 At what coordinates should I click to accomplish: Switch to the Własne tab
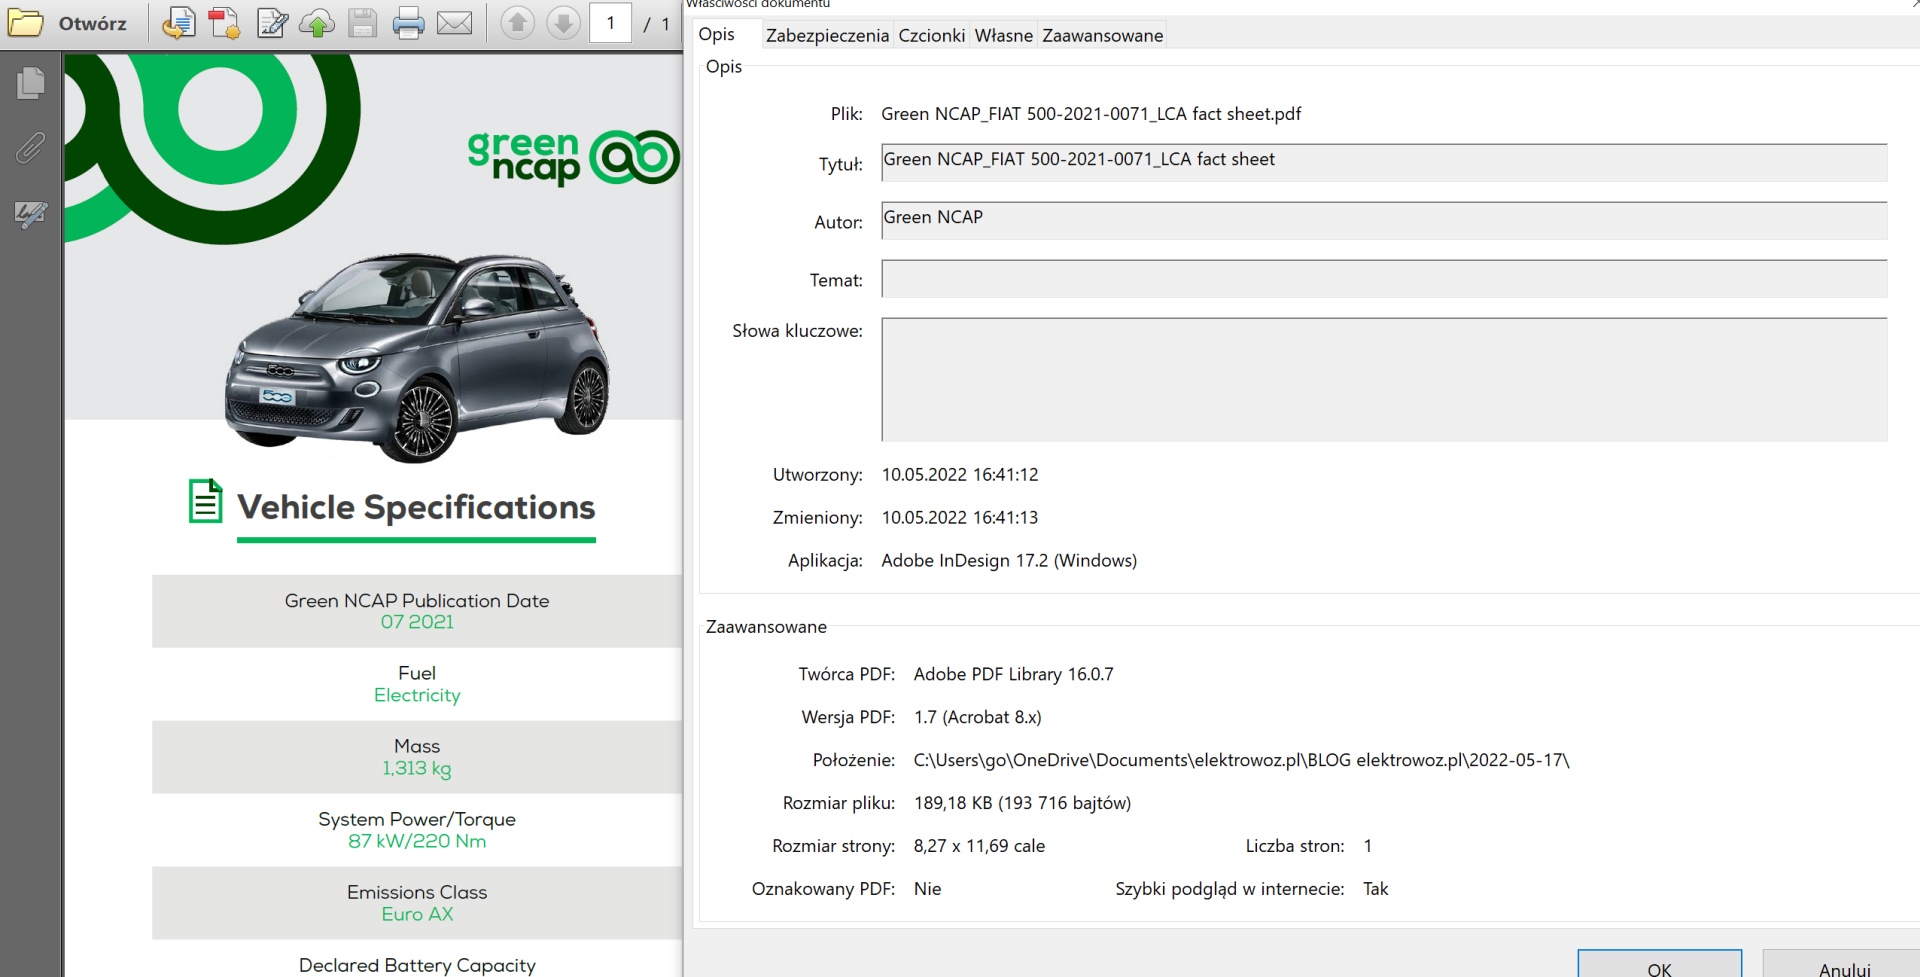click(1003, 35)
